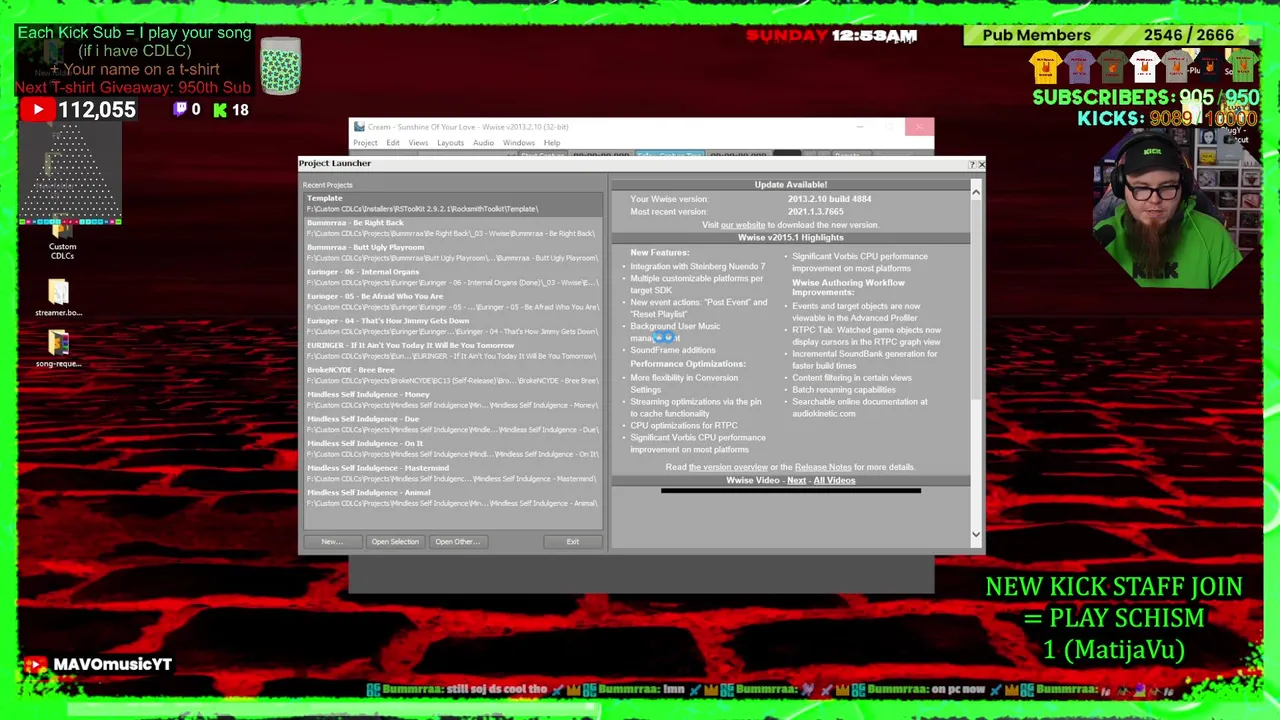The width and height of the screenshot is (1280, 720).
Task: Open the Views menu in Wwise window
Action: click(x=418, y=143)
